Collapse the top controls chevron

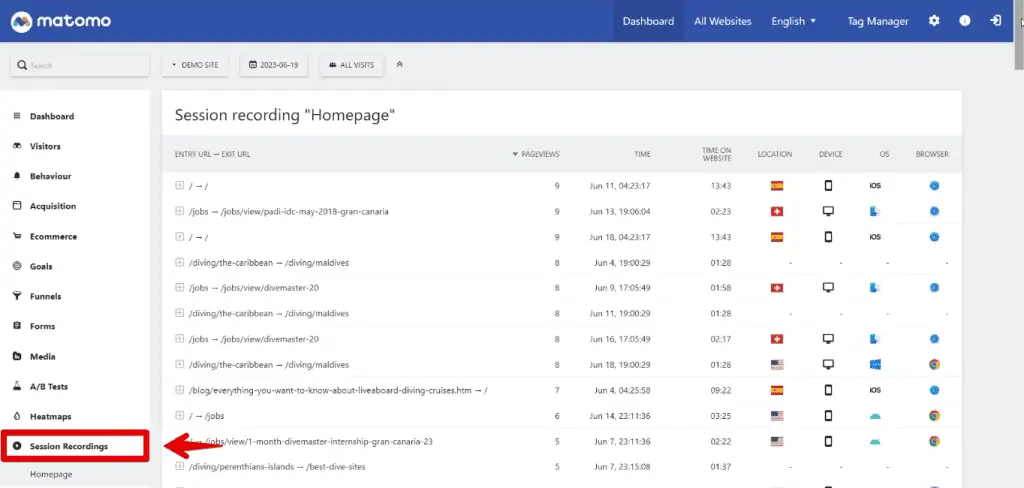[400, 65]
